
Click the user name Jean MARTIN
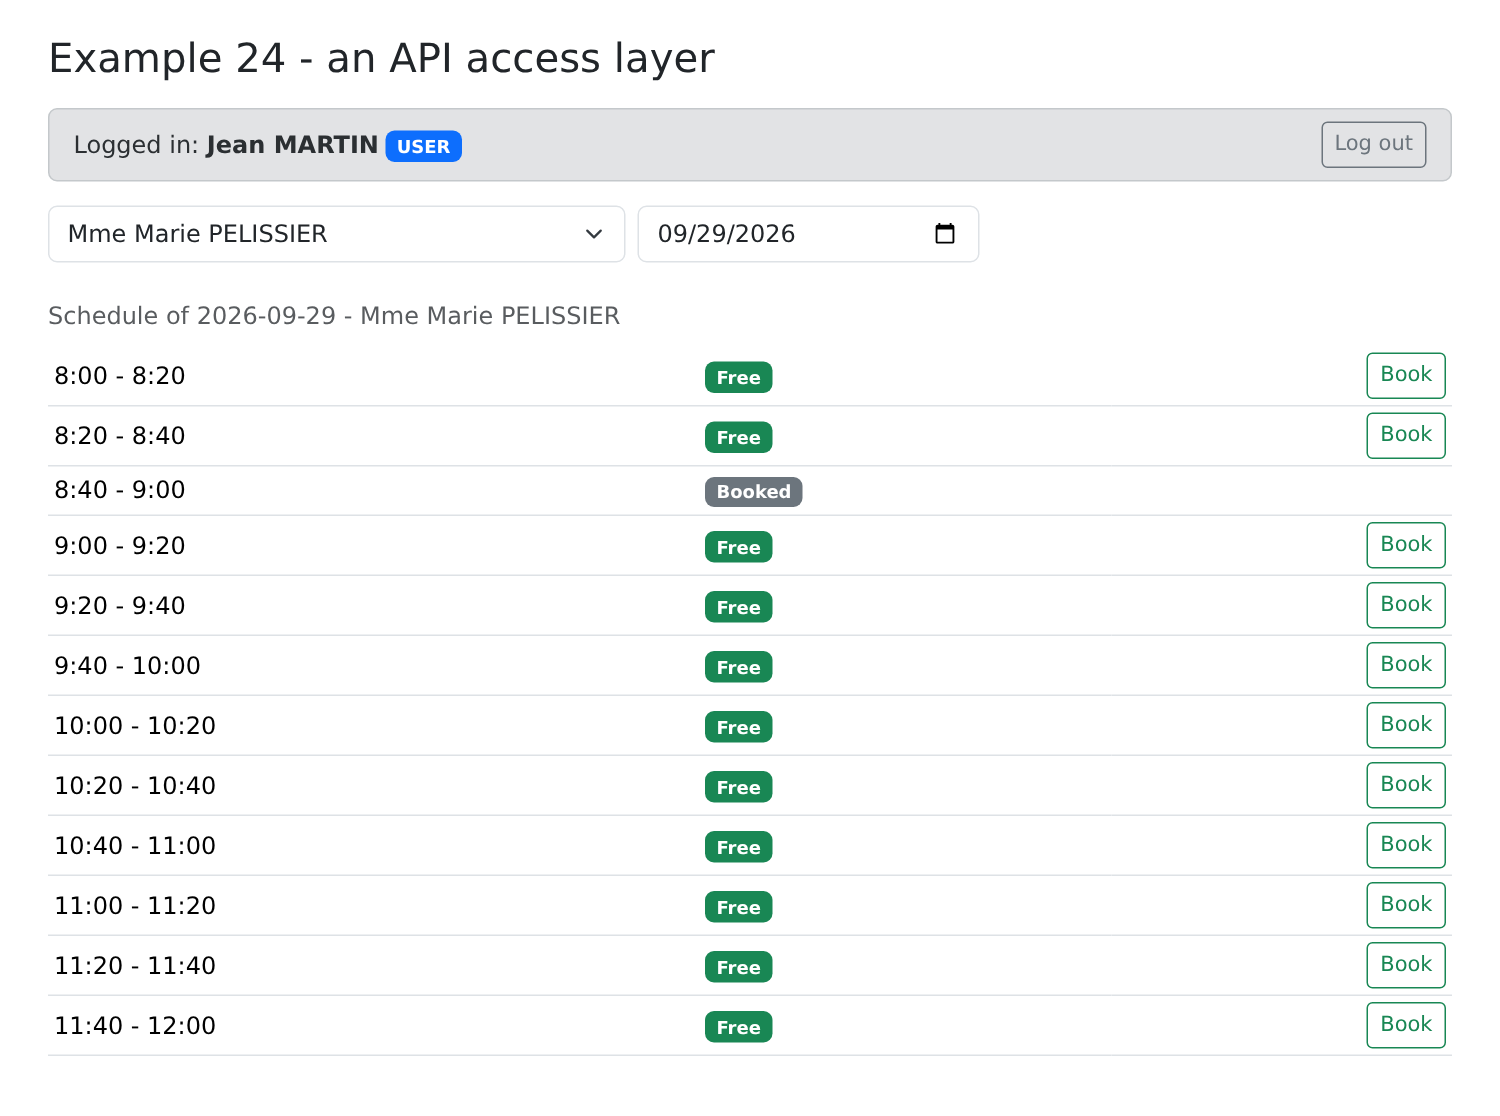coord(292,145)
